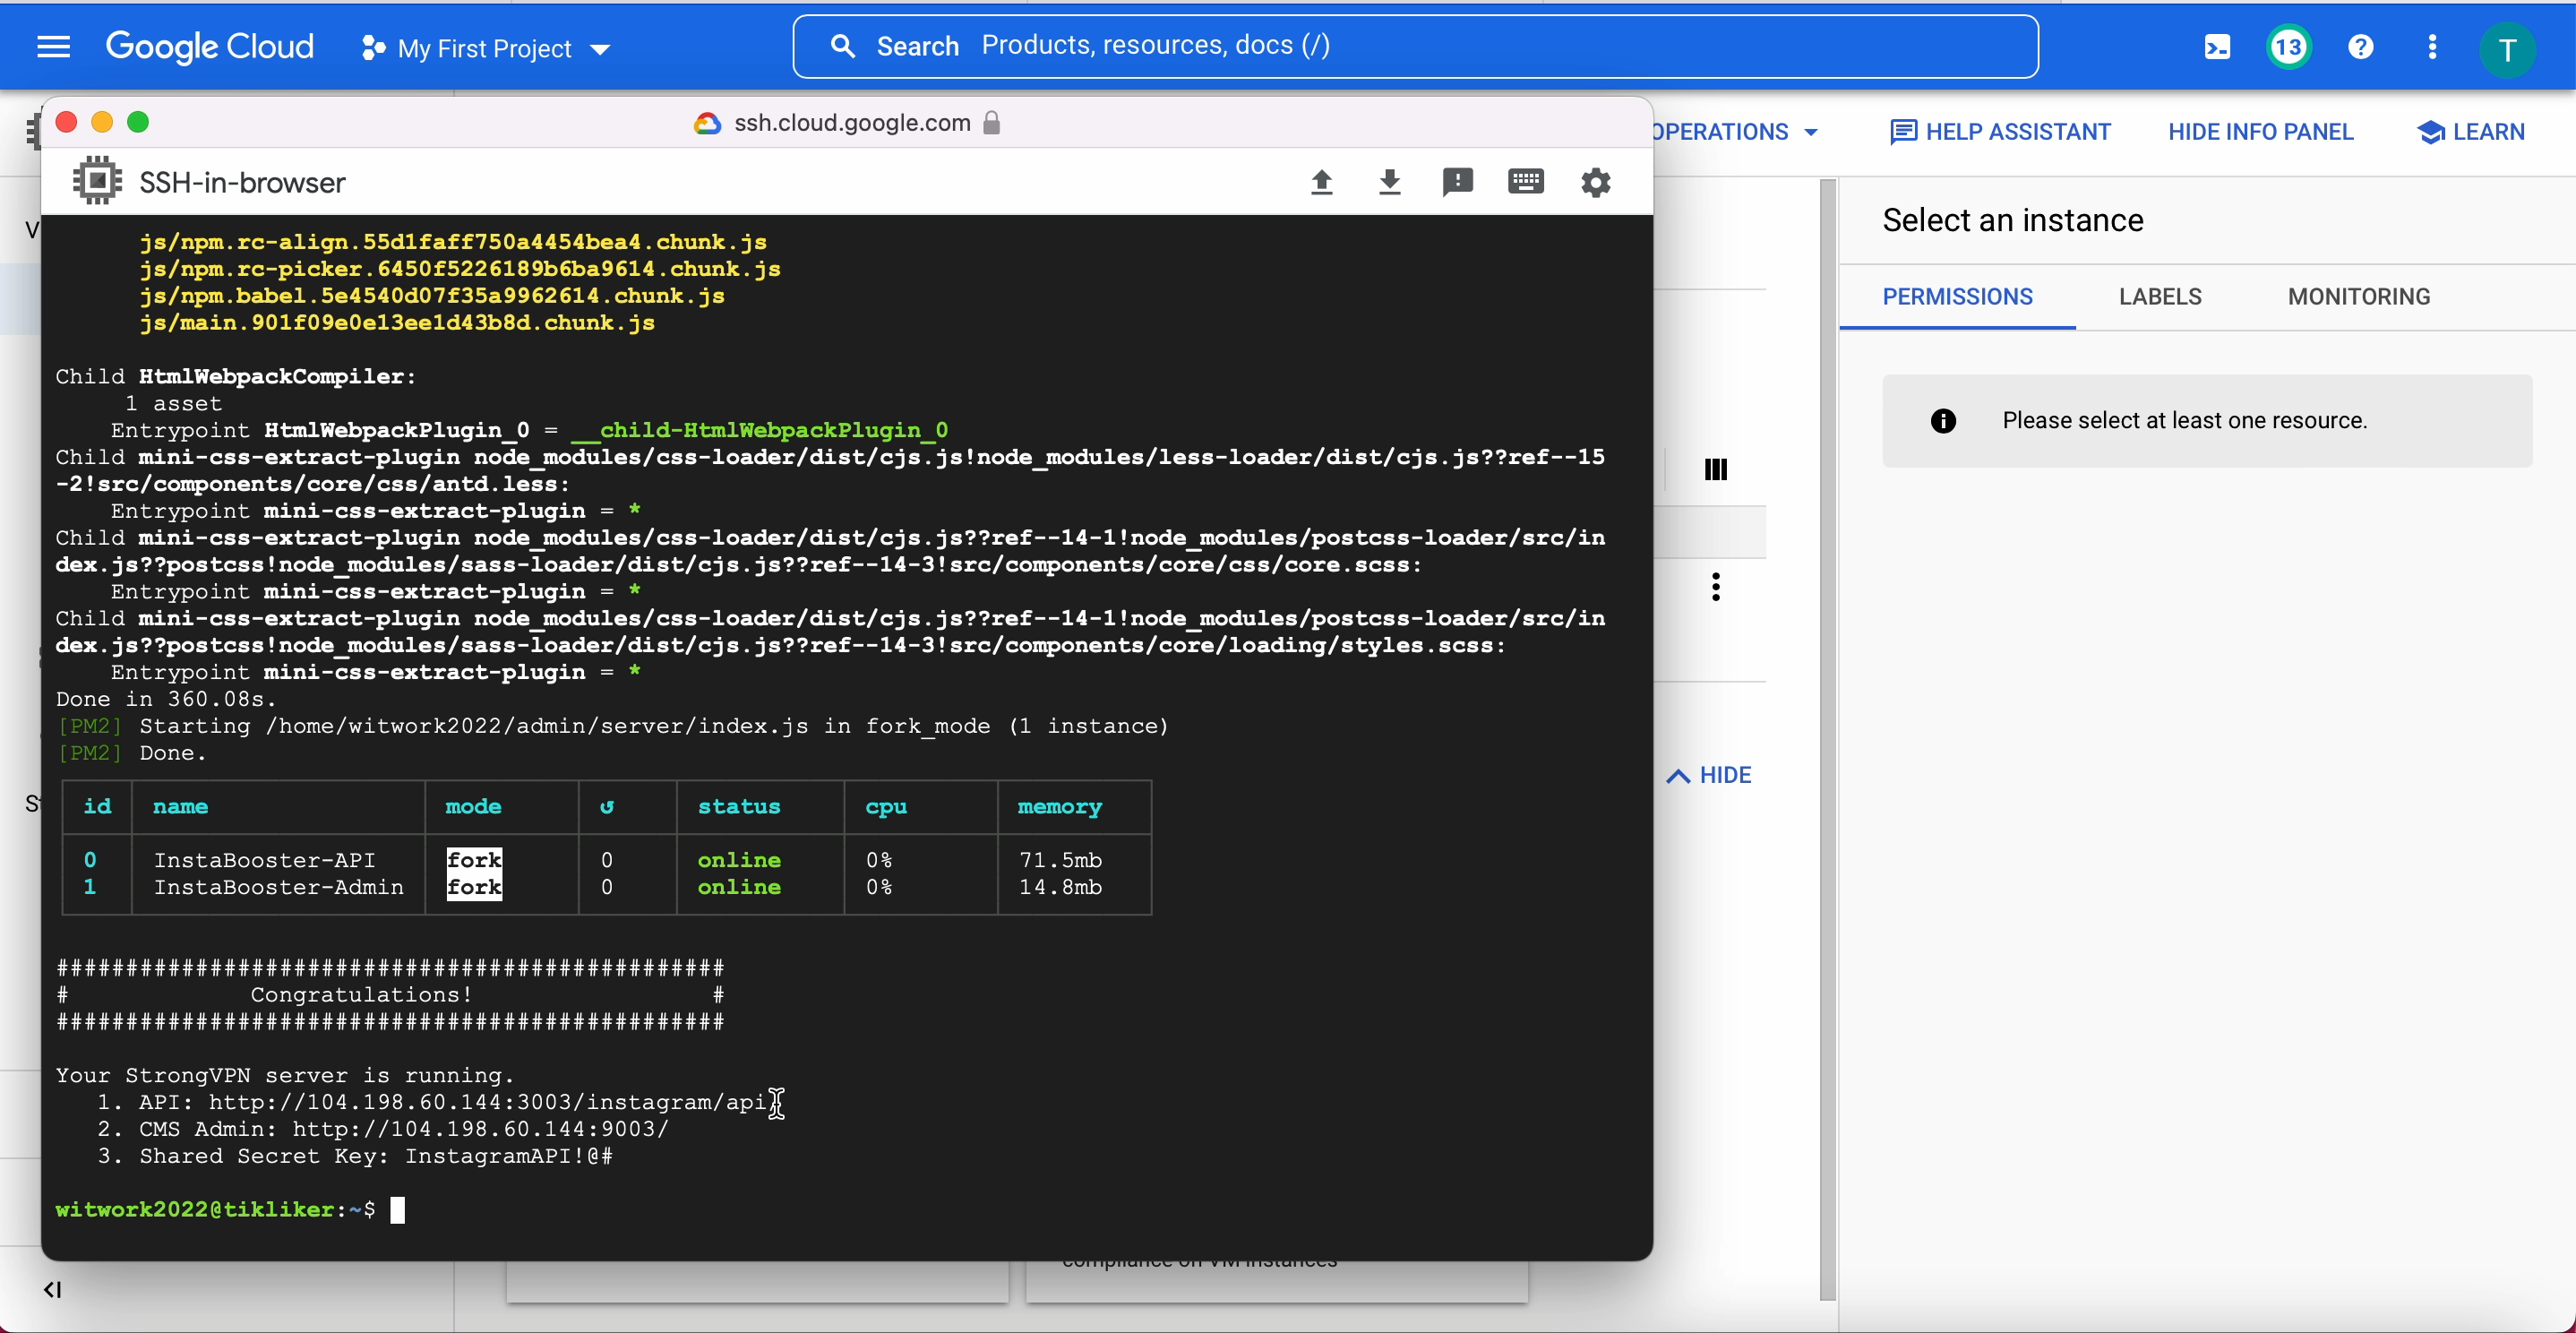Collapse section with the HIDE chevron
2576x1333 pixels.
click(1709, 775)
